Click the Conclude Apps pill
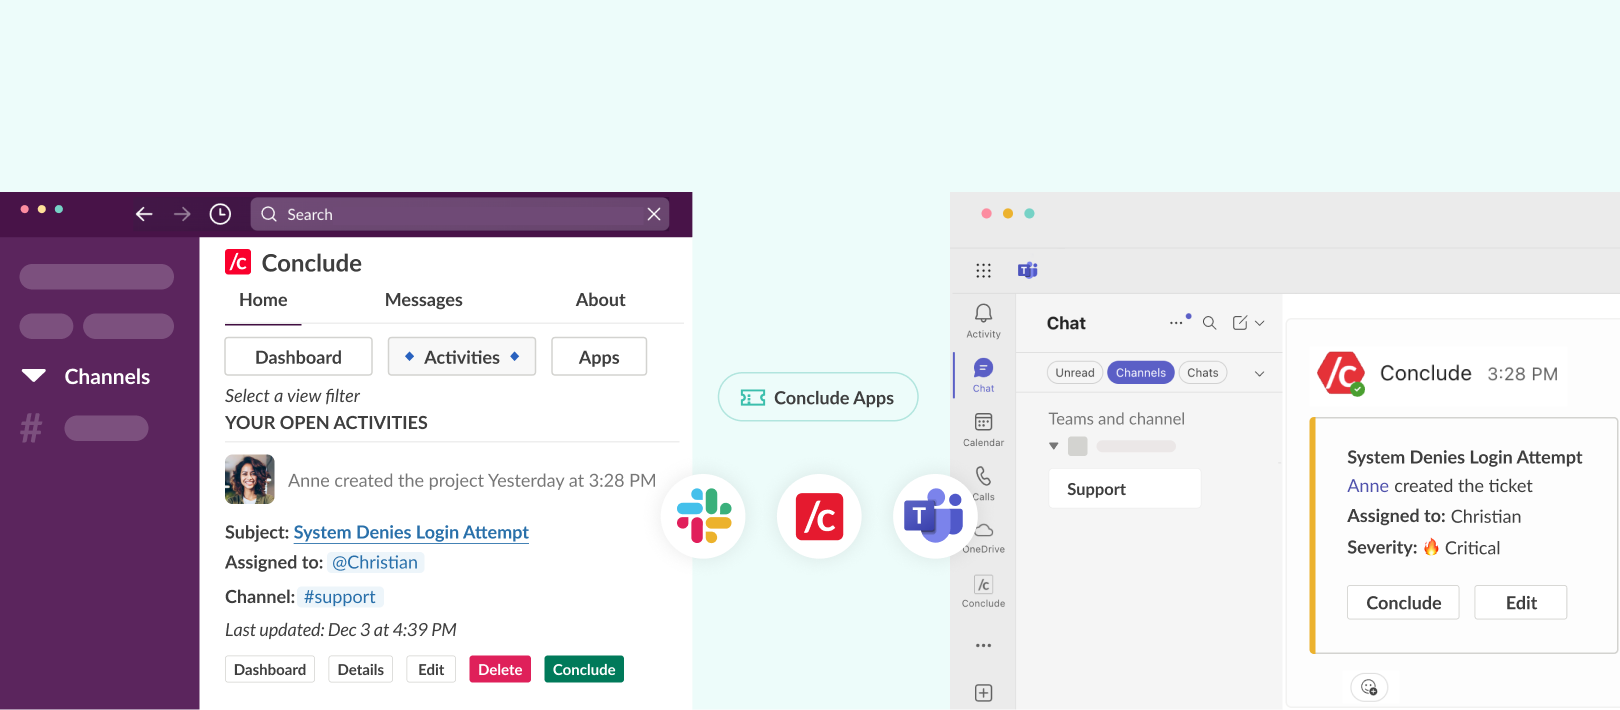Viewport: 1620px width, 710px height. tap(818, 397)
